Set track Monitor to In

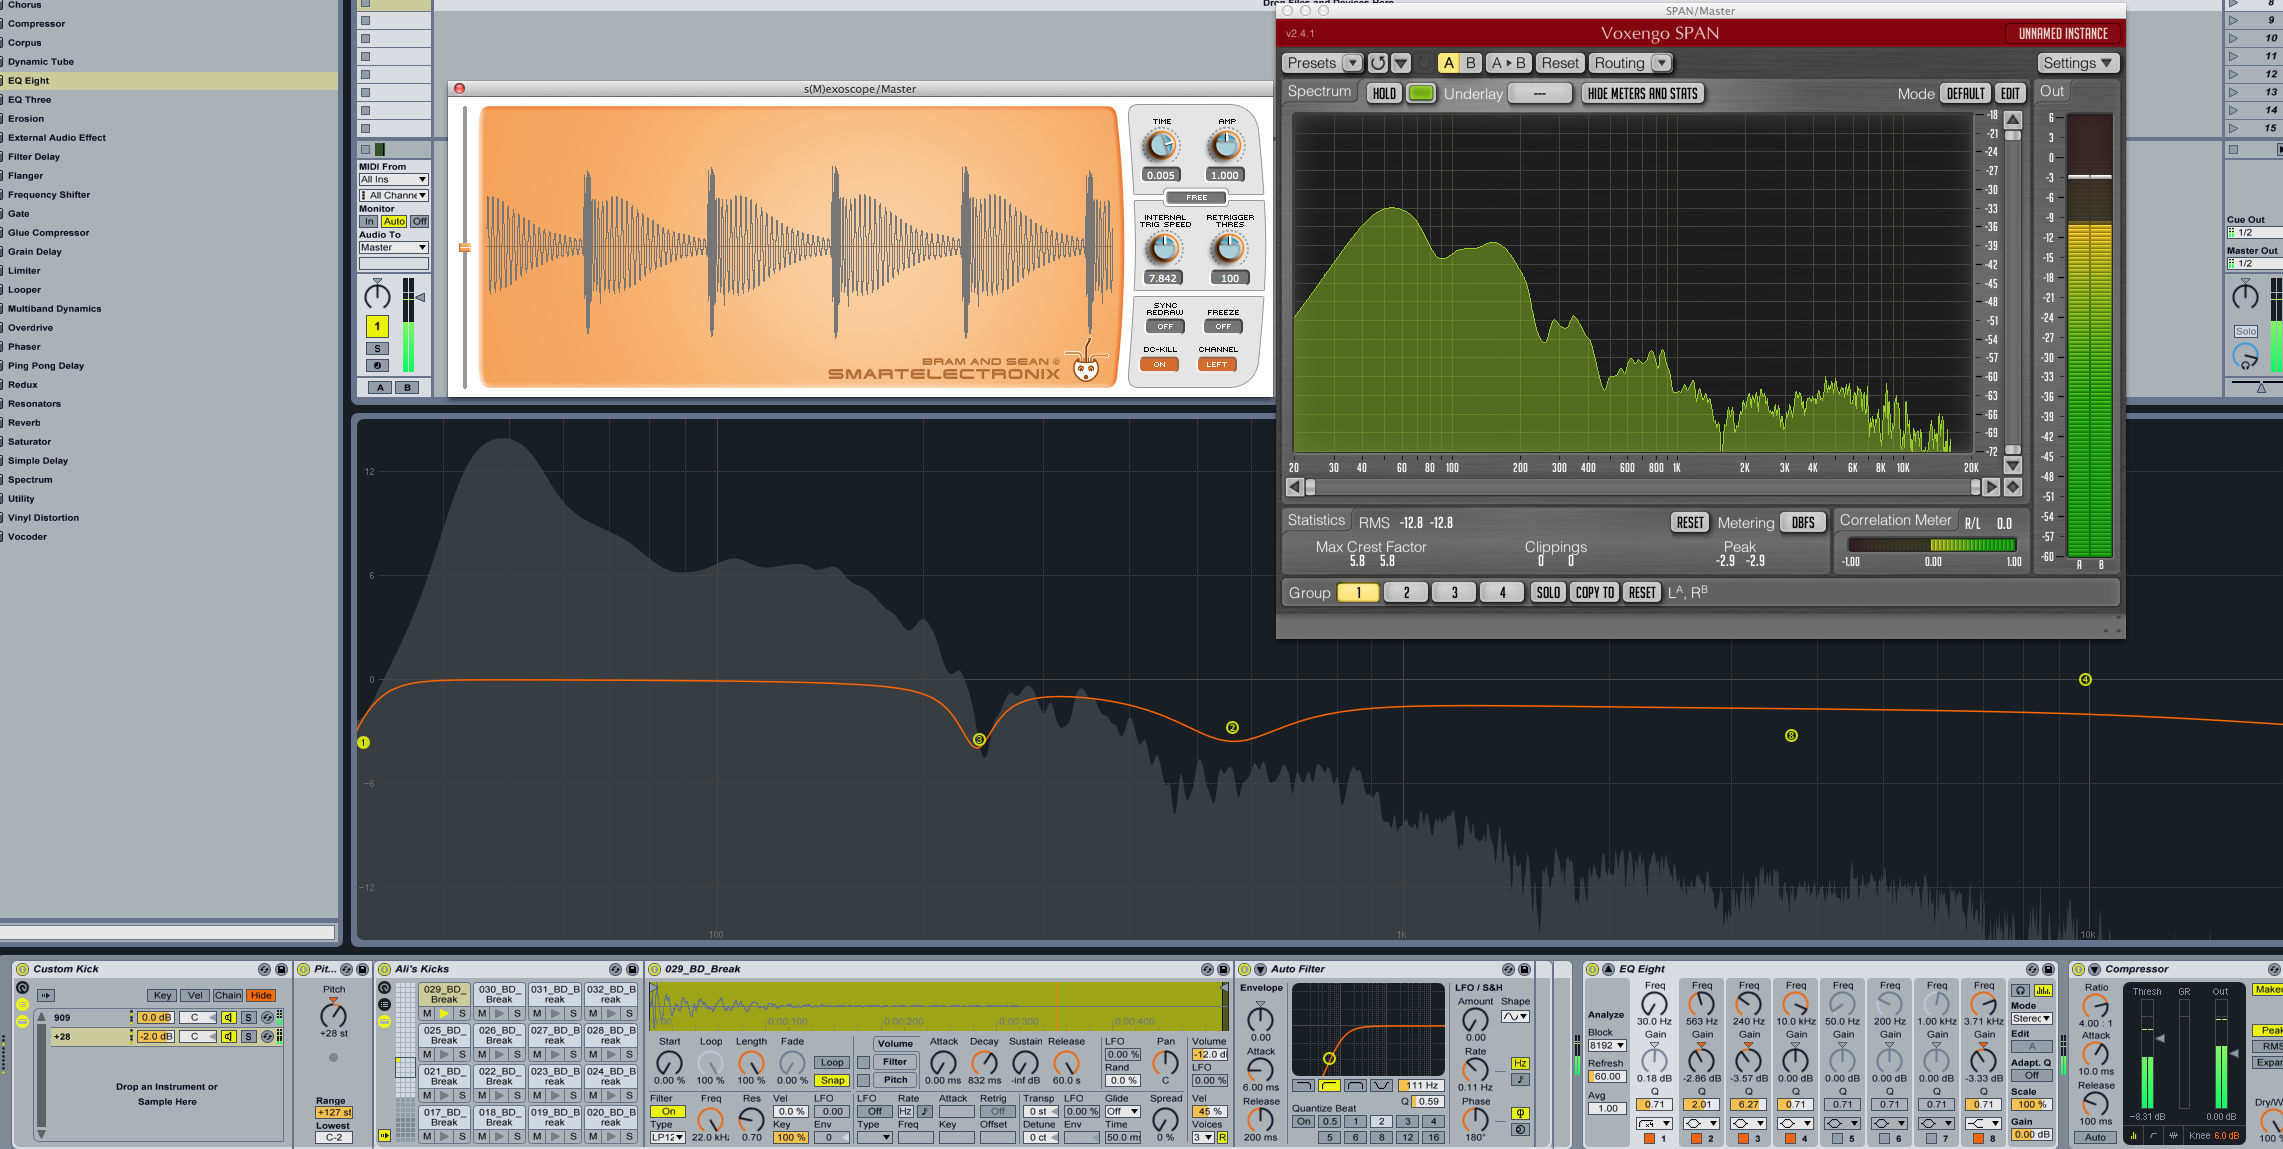click(x=369, y=221)
